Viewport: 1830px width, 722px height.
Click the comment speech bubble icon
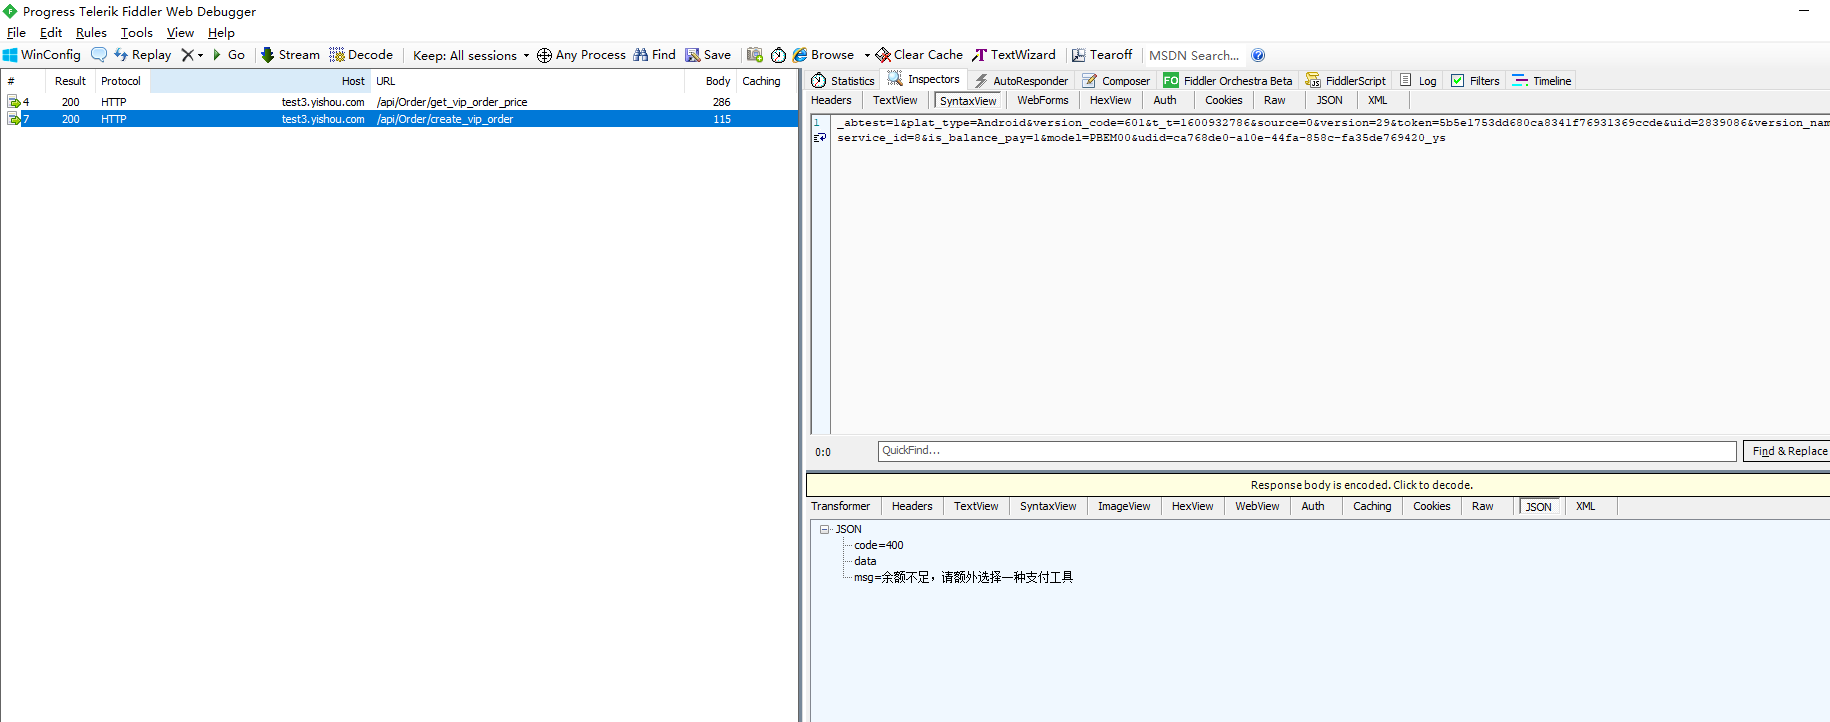point(99,55)
